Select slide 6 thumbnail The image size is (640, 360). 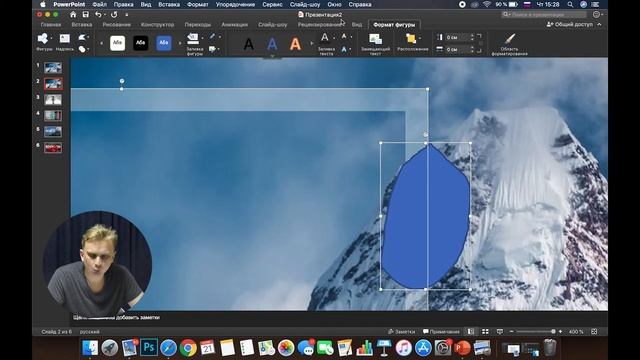[x=53, y=147]
